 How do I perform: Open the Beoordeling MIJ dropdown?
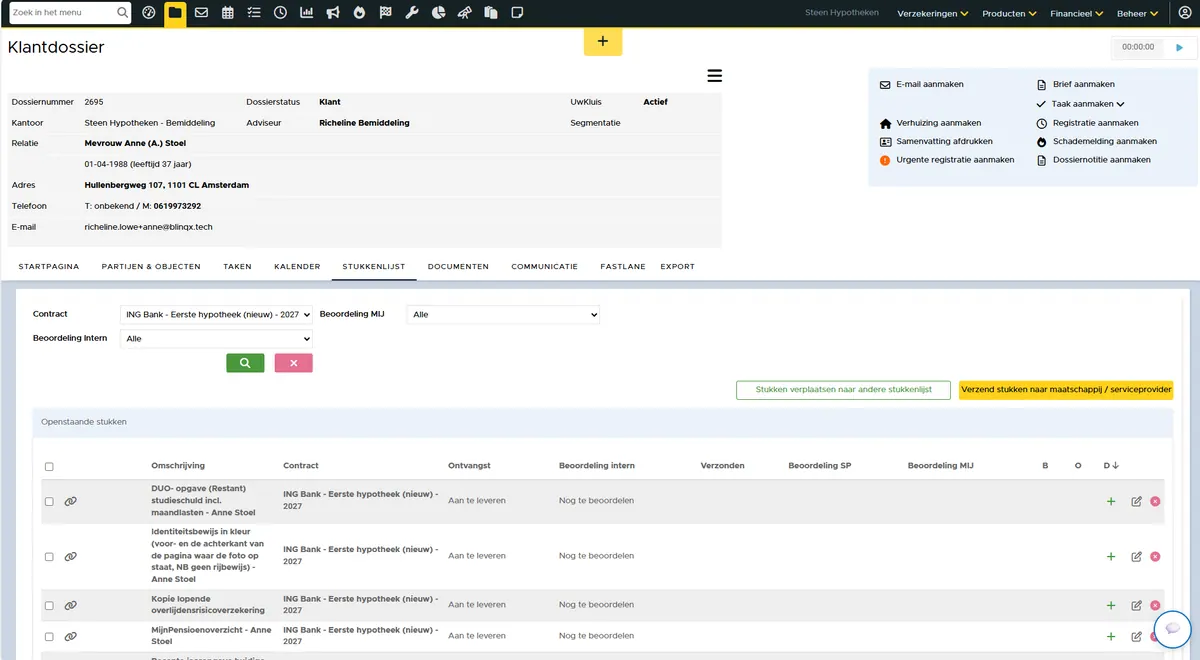tap(503, 314)
